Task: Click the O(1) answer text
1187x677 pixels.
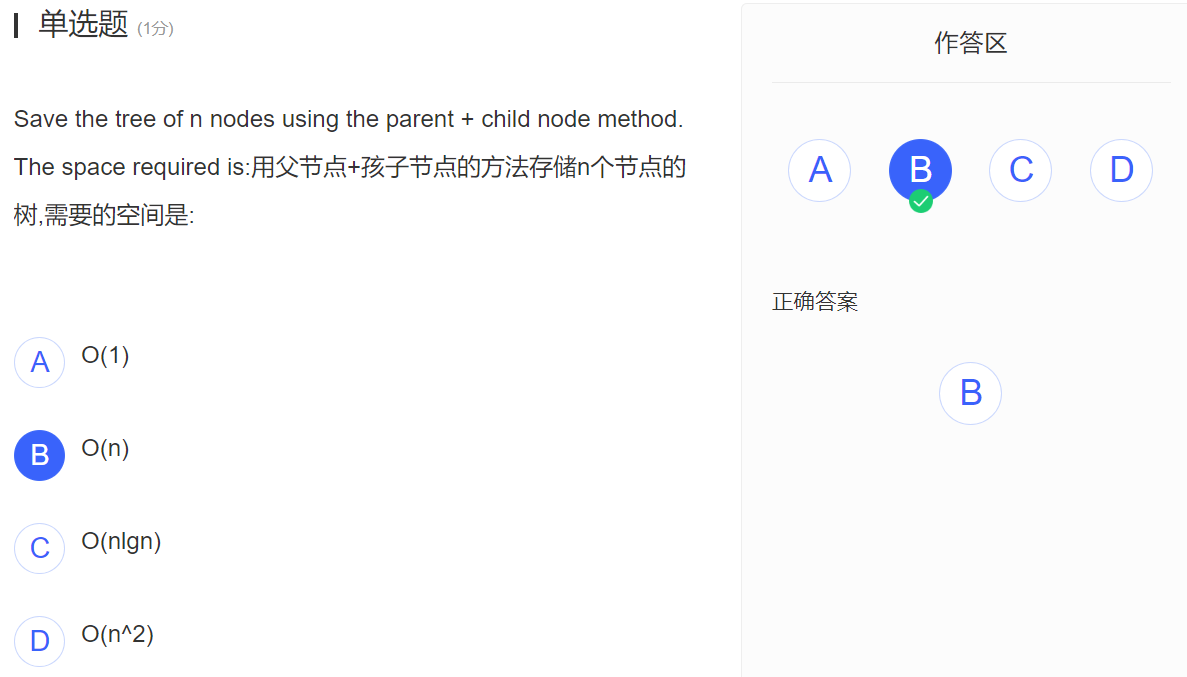Action: coord(105,355)
